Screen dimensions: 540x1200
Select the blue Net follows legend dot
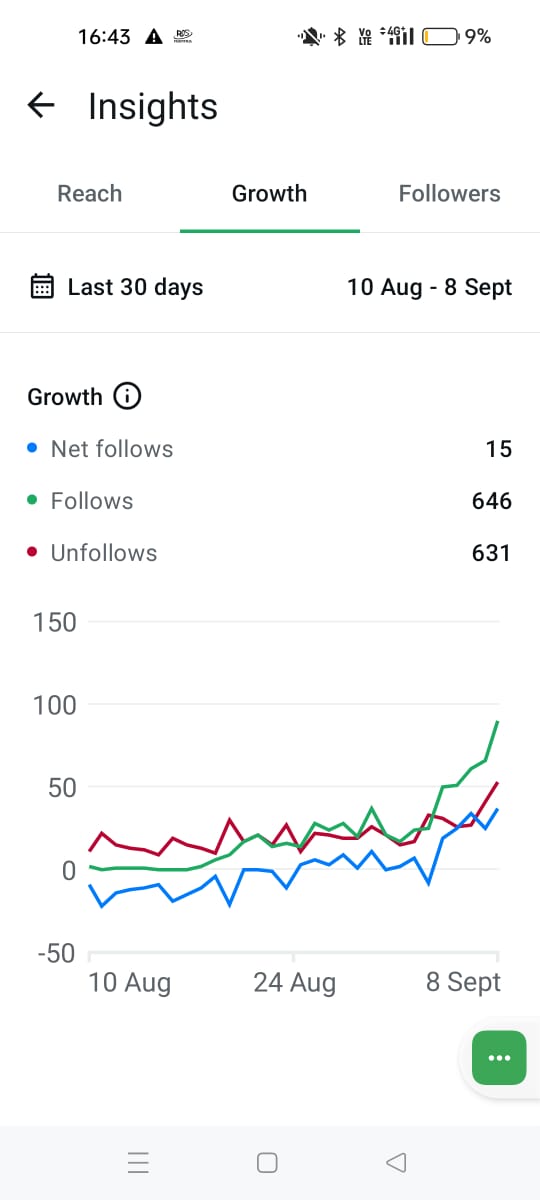(32, 449)
